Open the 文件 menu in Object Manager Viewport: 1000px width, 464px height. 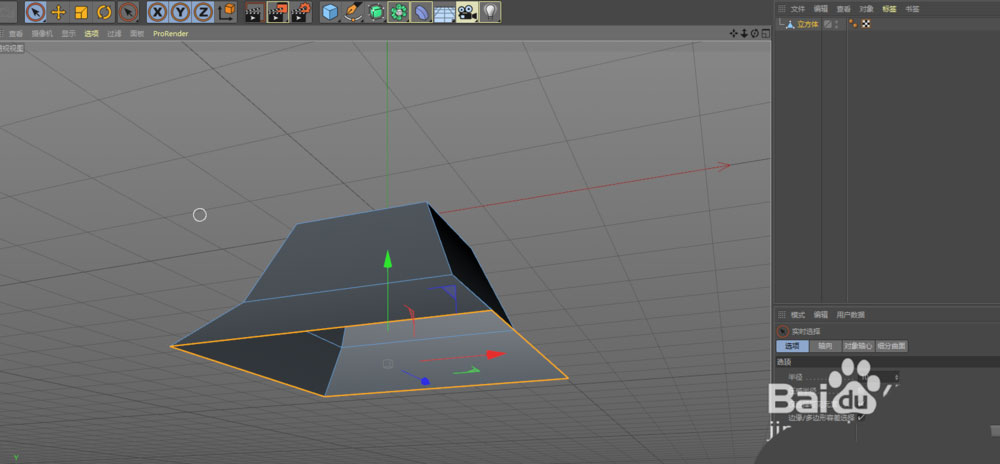(x=797, y=8)
